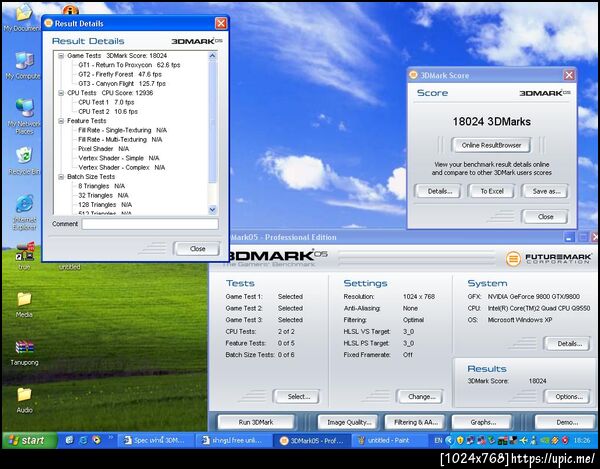This screenshot has width=600, height=469.
Task: Click Details in the 3DMark Score dialog
Action: point(439,191)
